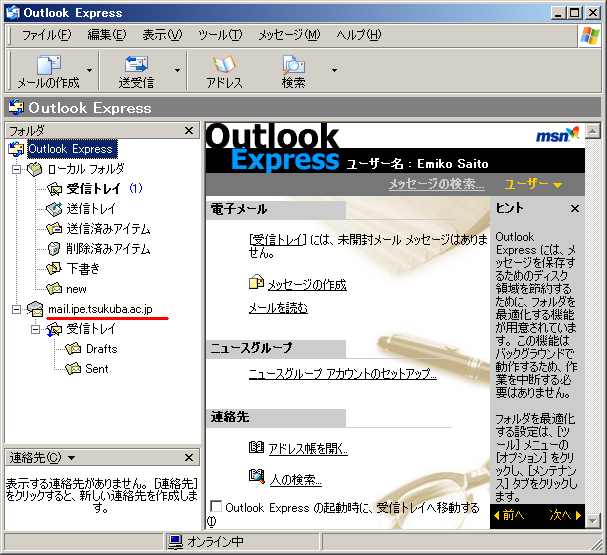The image size is (607, 555).
Task: Click the メッセージの作成 envelope icon
Action: (256, 282)
